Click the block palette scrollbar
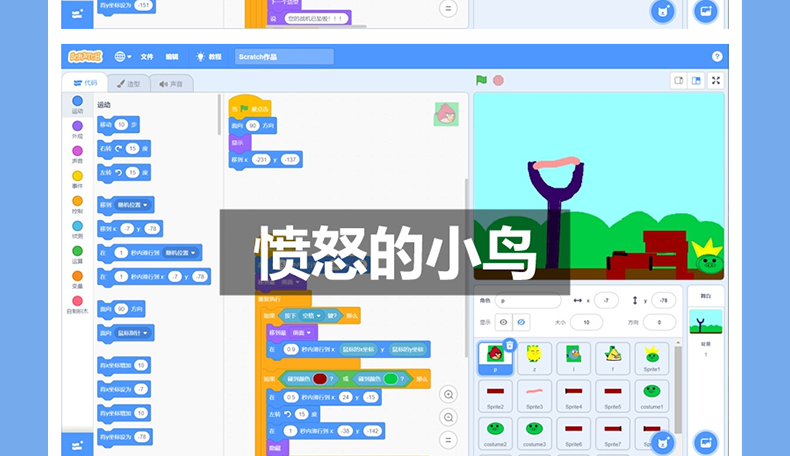This screenshot has height=456, width=790. [219, 115]
